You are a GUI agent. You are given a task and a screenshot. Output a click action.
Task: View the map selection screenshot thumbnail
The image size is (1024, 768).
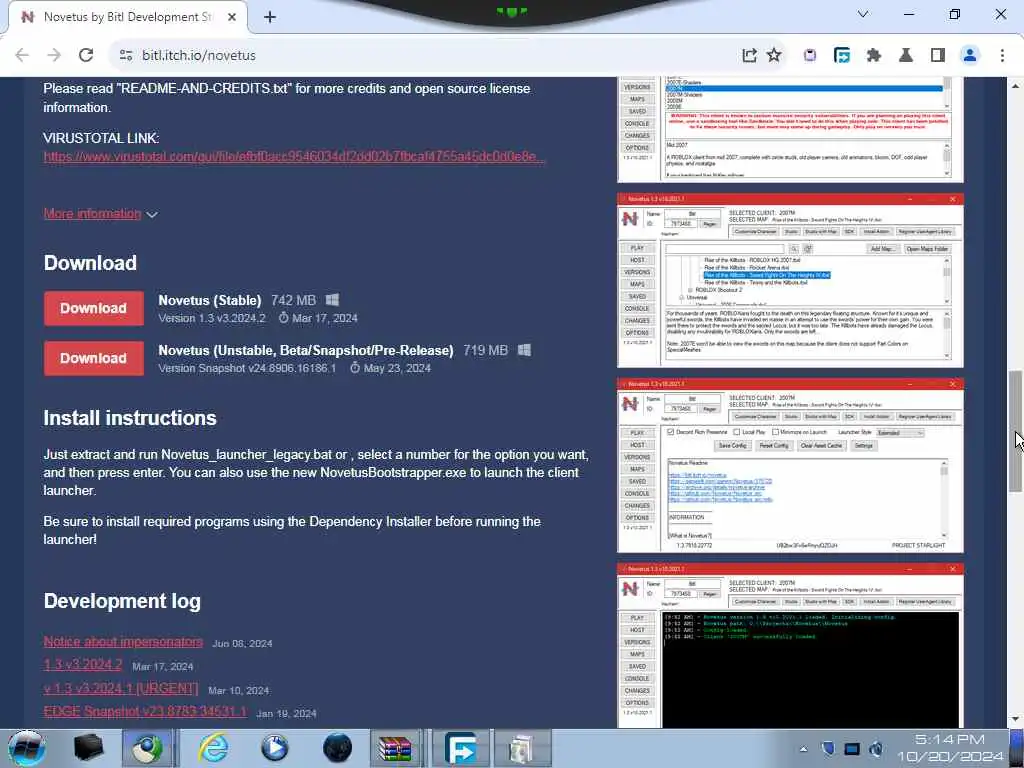click(790, 280)
